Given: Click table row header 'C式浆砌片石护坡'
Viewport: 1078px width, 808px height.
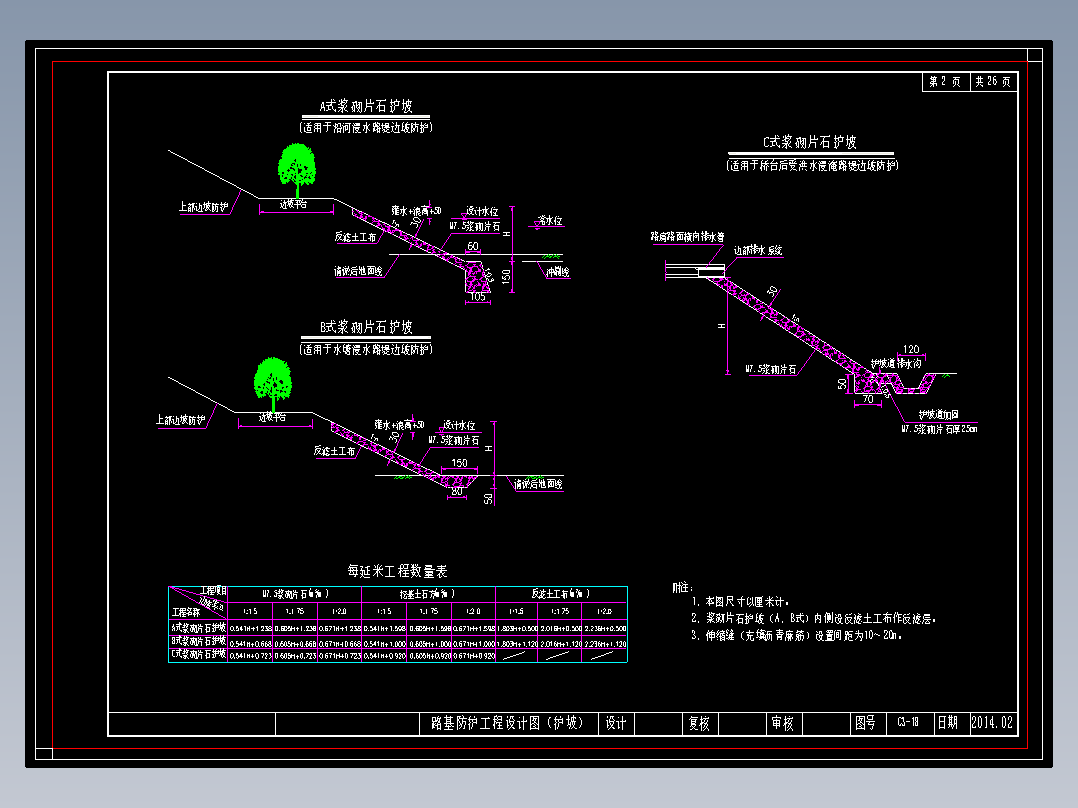Looking at the screenshot, I should tap(199, 654).
